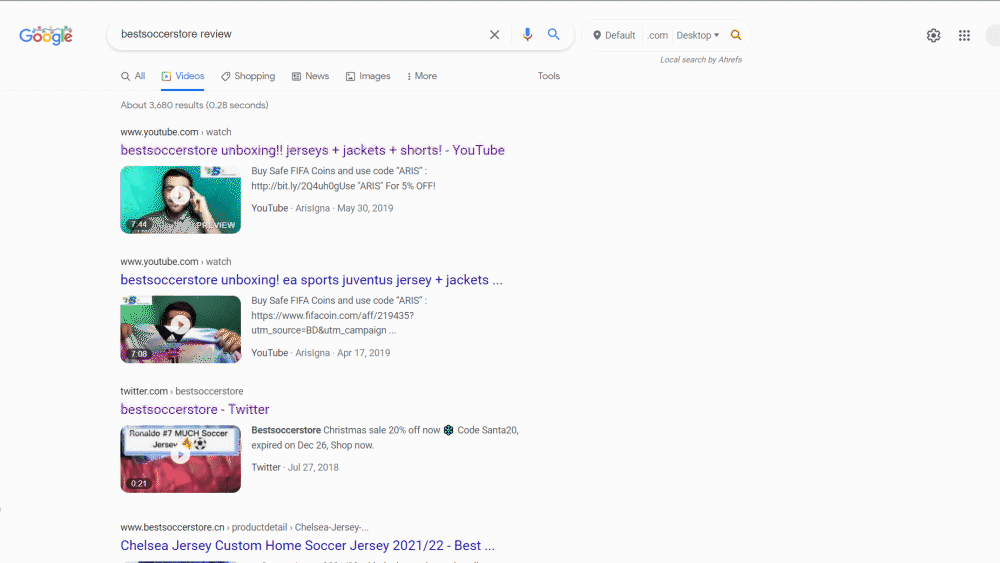The image size is (1000, 563).
Task: Open the Google apps grid icon
Action: tap(964, 36)
